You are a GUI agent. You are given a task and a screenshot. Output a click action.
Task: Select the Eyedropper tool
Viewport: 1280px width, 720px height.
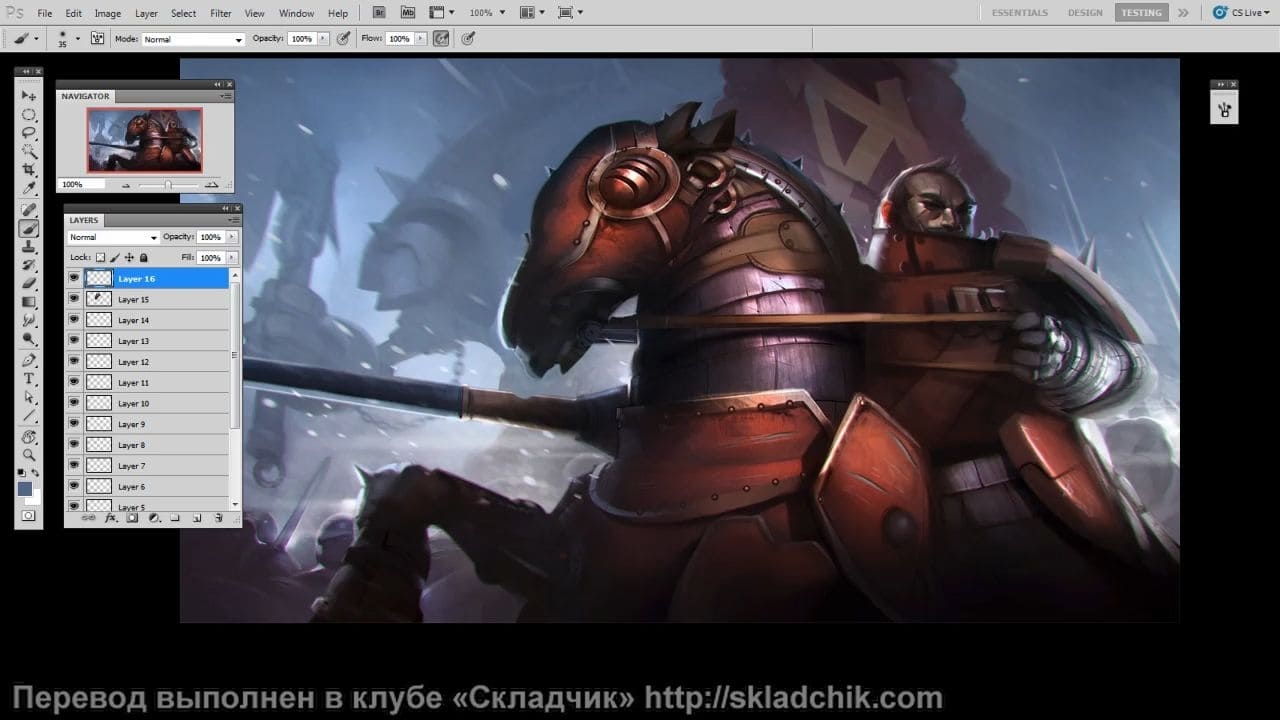coord(29,189)
